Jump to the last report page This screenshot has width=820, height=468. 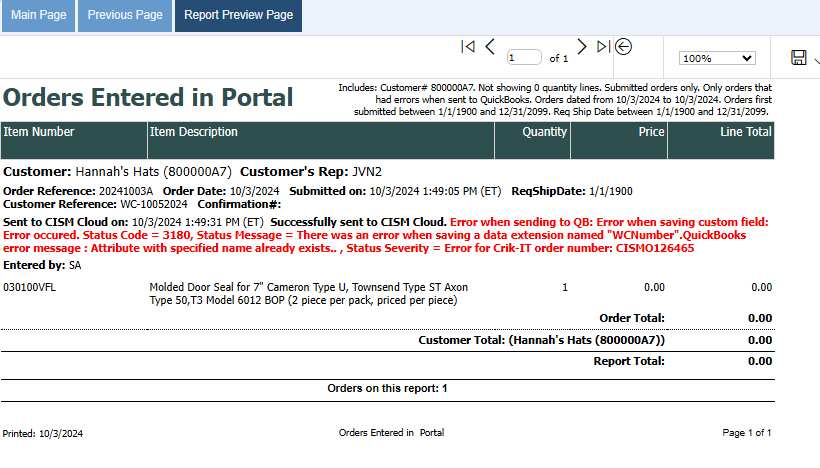(602, 47)
